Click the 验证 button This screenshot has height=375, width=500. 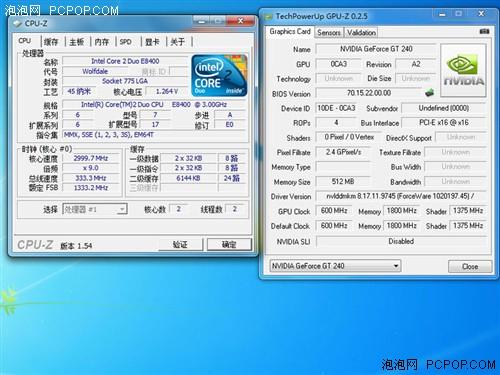coord(180,245)
